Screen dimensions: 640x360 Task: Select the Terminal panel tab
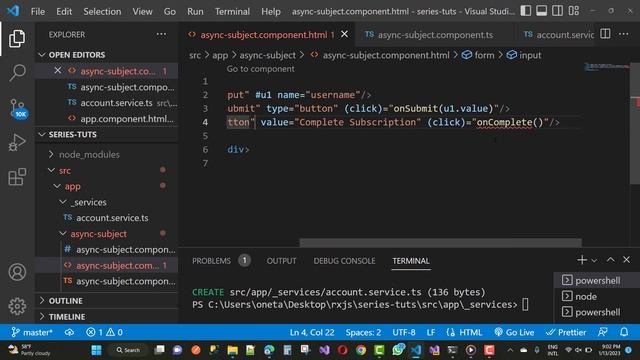pyautogui.click(x=411, y=261)
